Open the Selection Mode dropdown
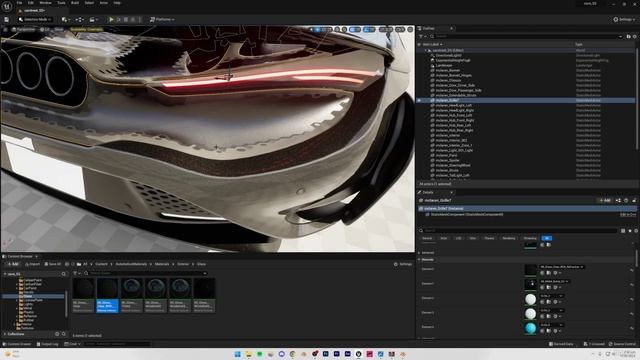640x360 pixels. [35, 19]
